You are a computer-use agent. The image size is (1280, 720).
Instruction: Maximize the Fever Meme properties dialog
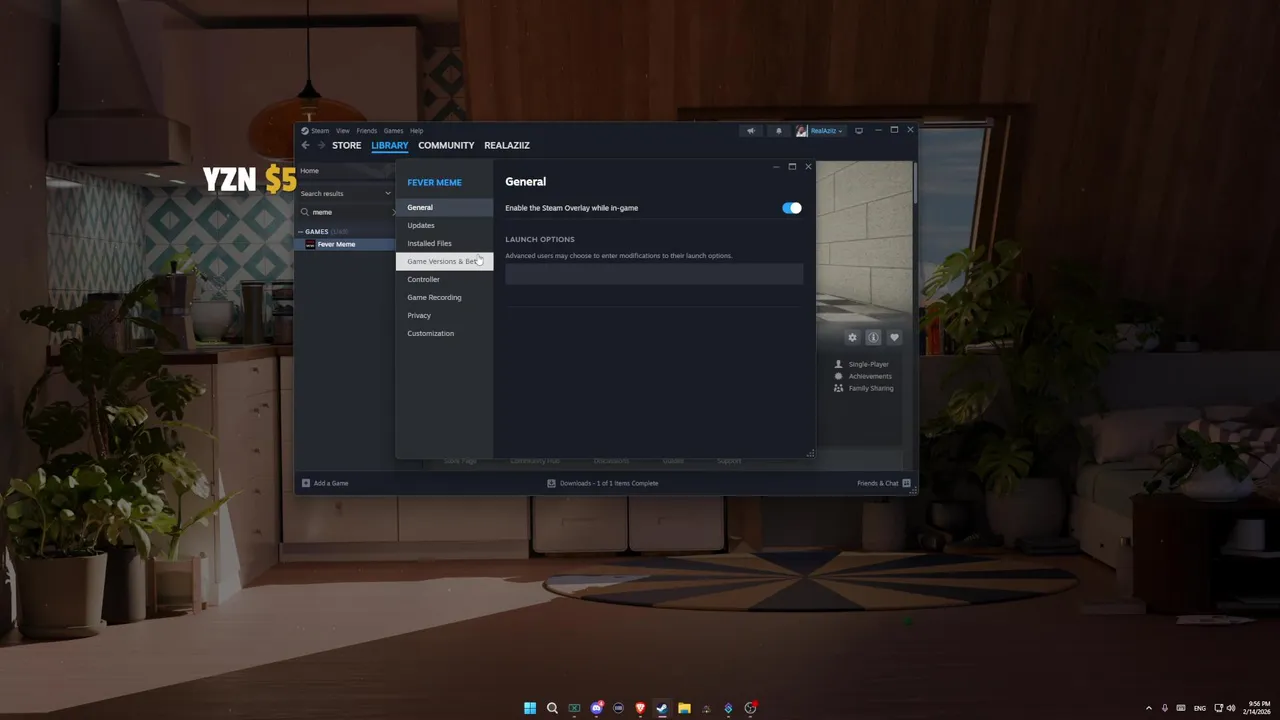[x=792, y=167]
